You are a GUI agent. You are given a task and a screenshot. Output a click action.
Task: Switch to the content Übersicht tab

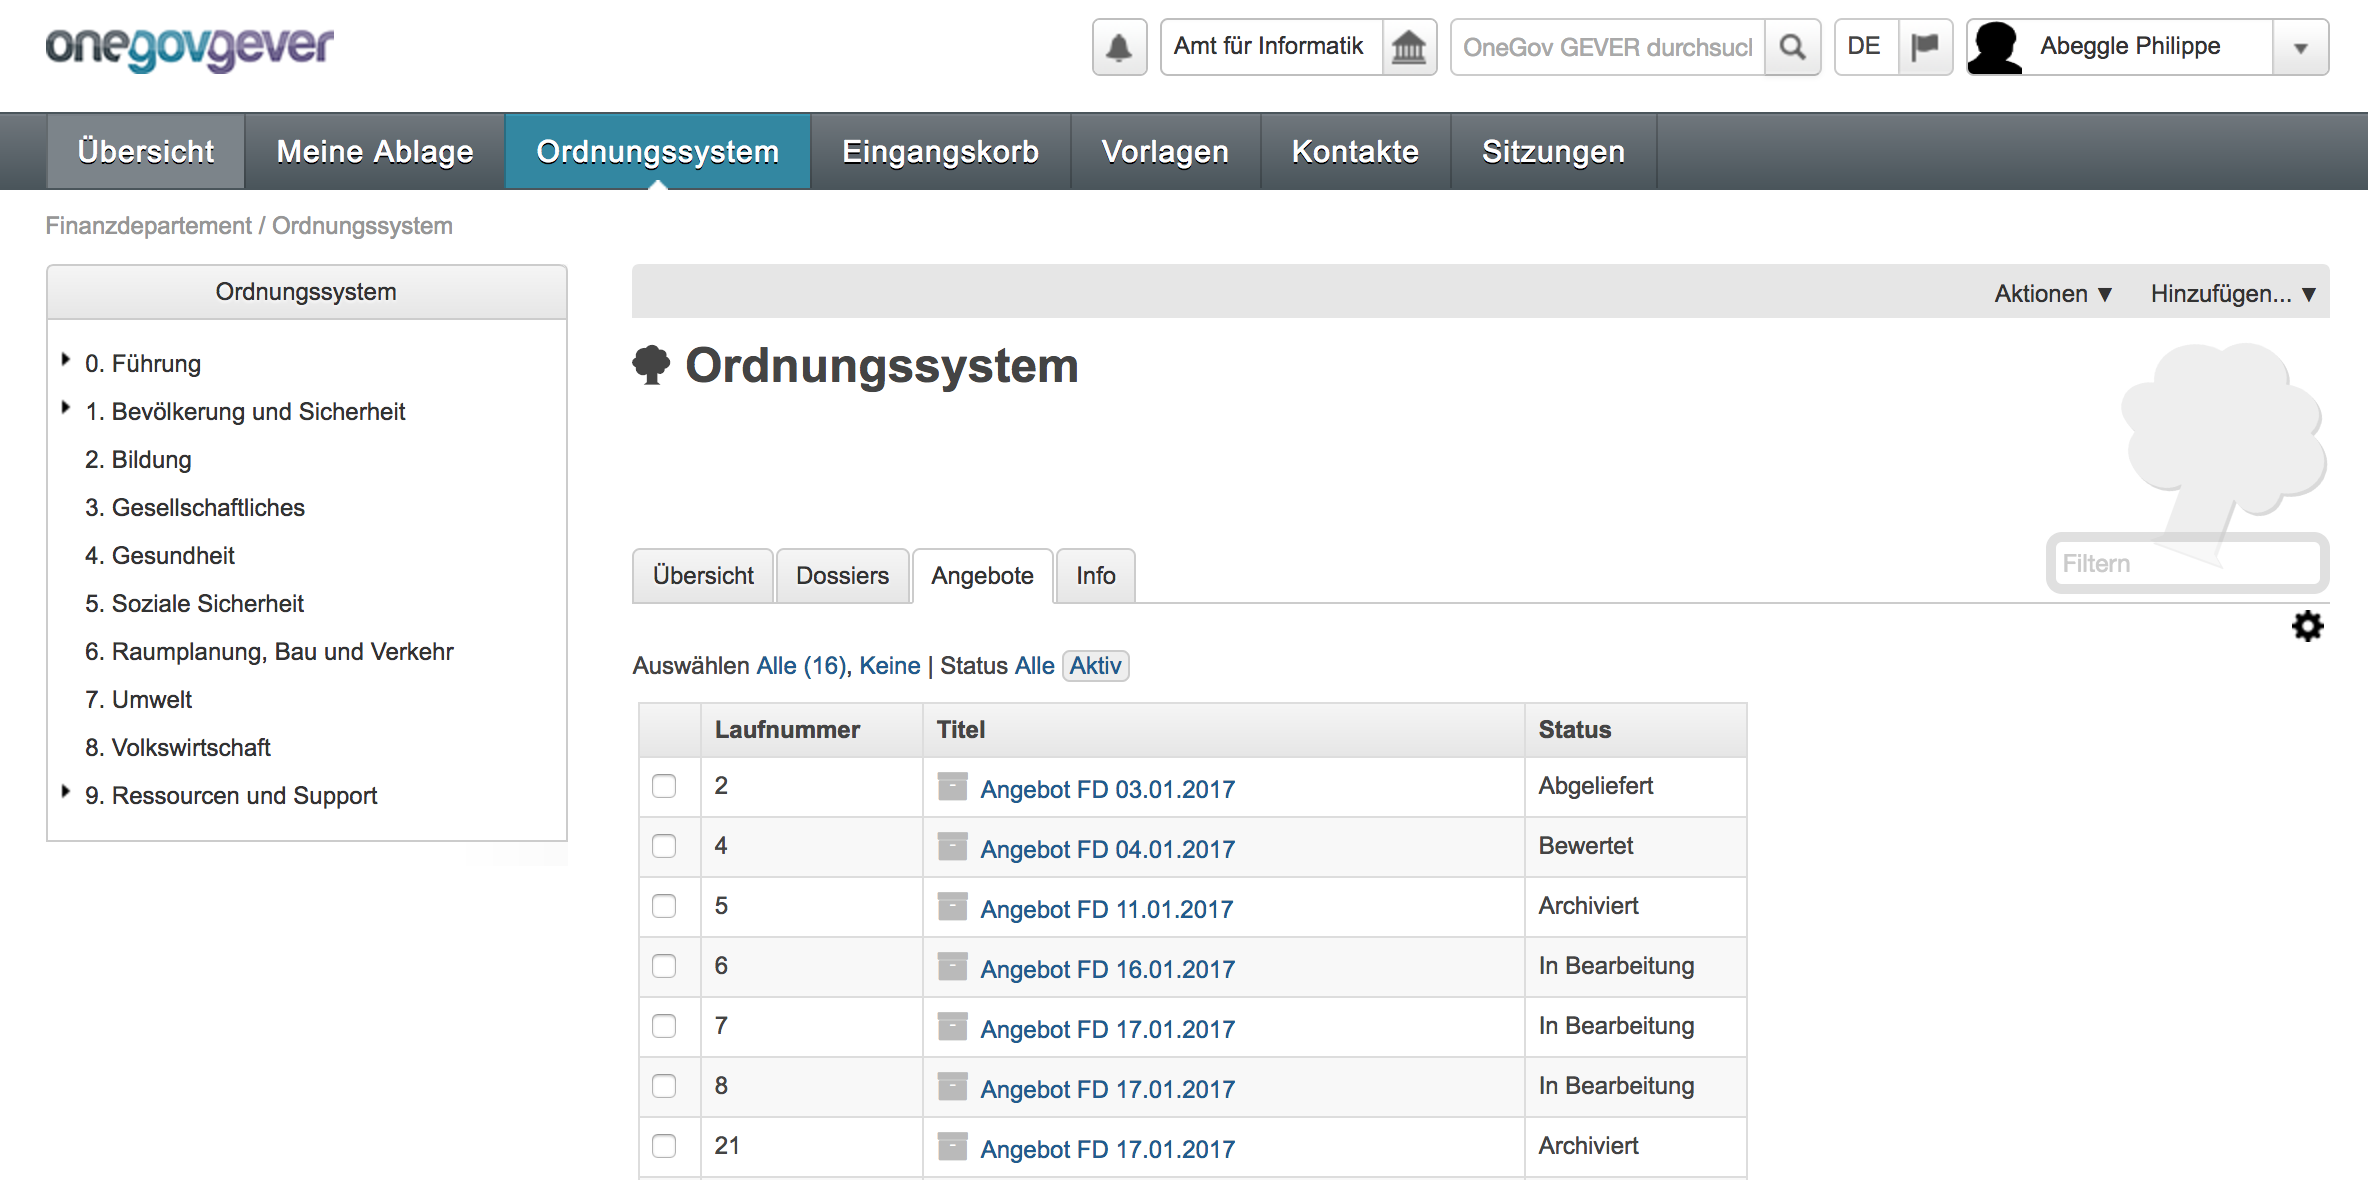point(703,576)
